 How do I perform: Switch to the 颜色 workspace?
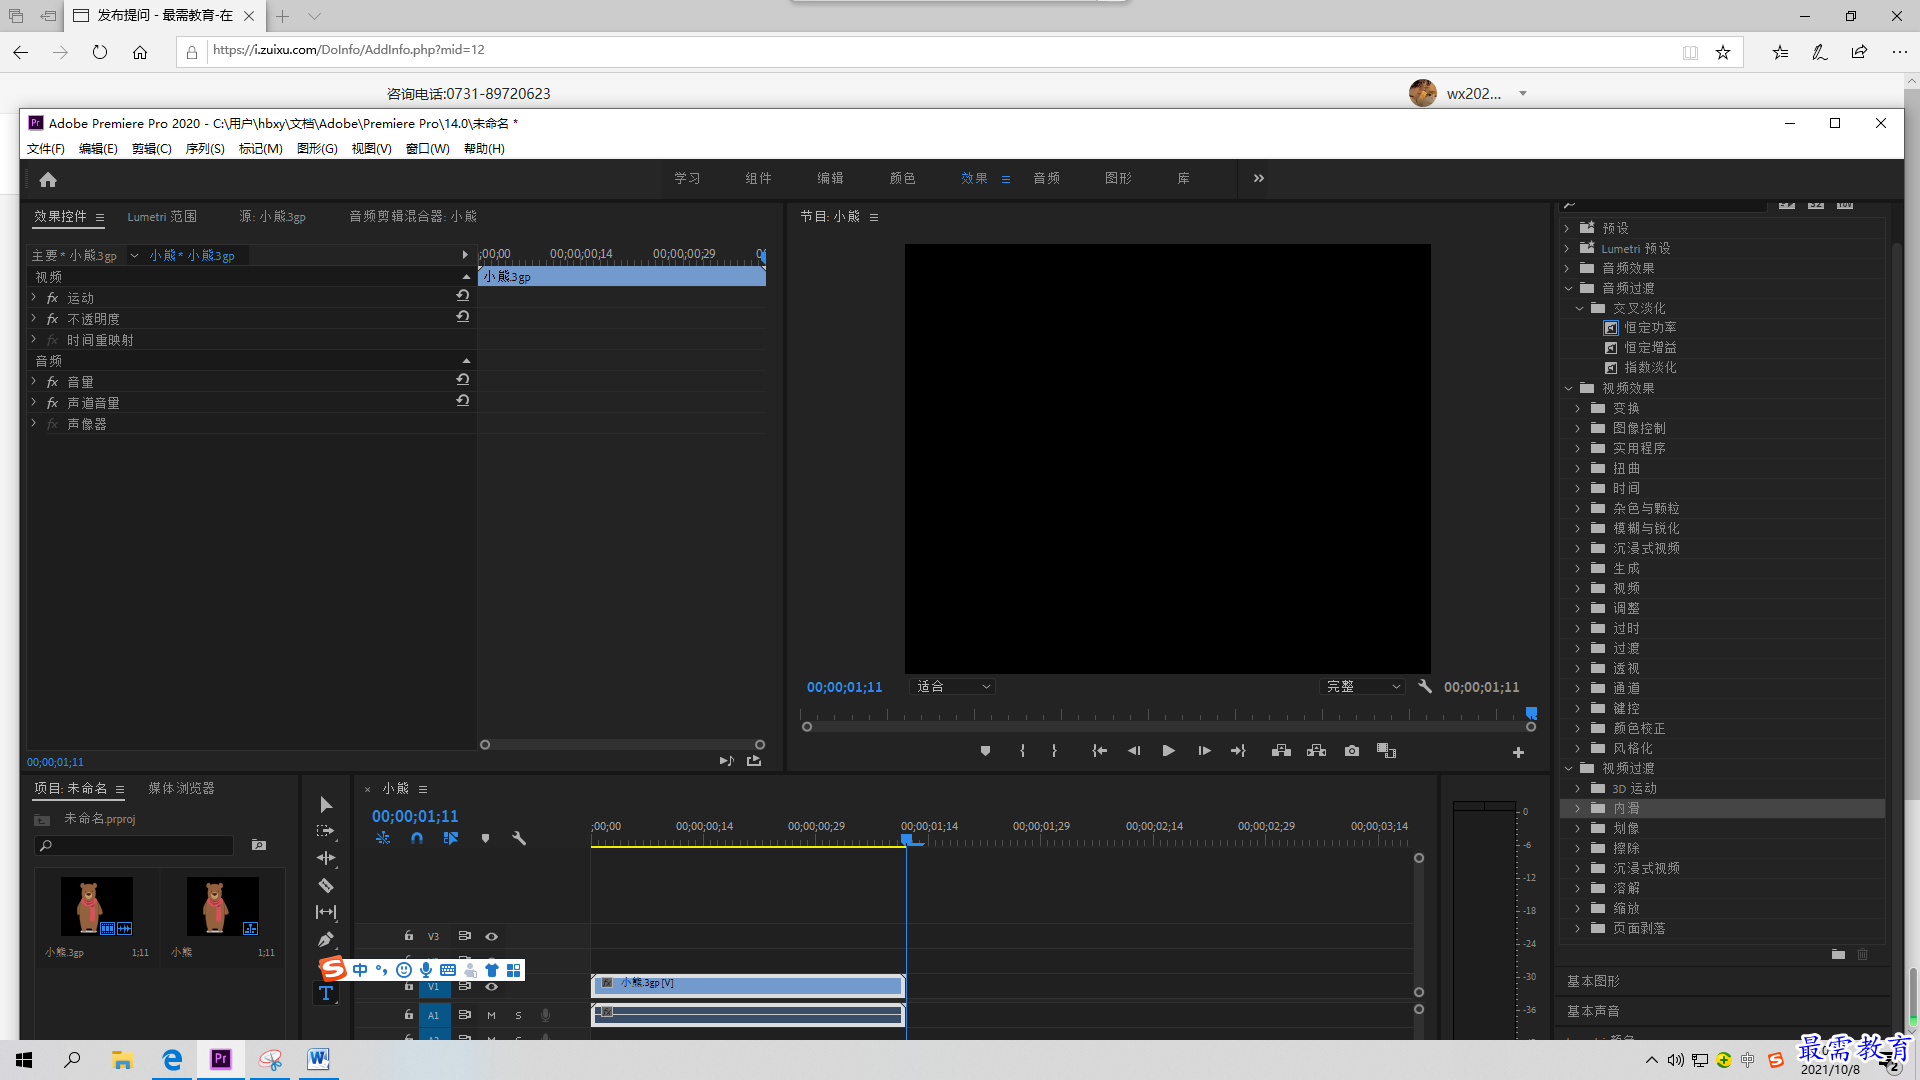902,179
